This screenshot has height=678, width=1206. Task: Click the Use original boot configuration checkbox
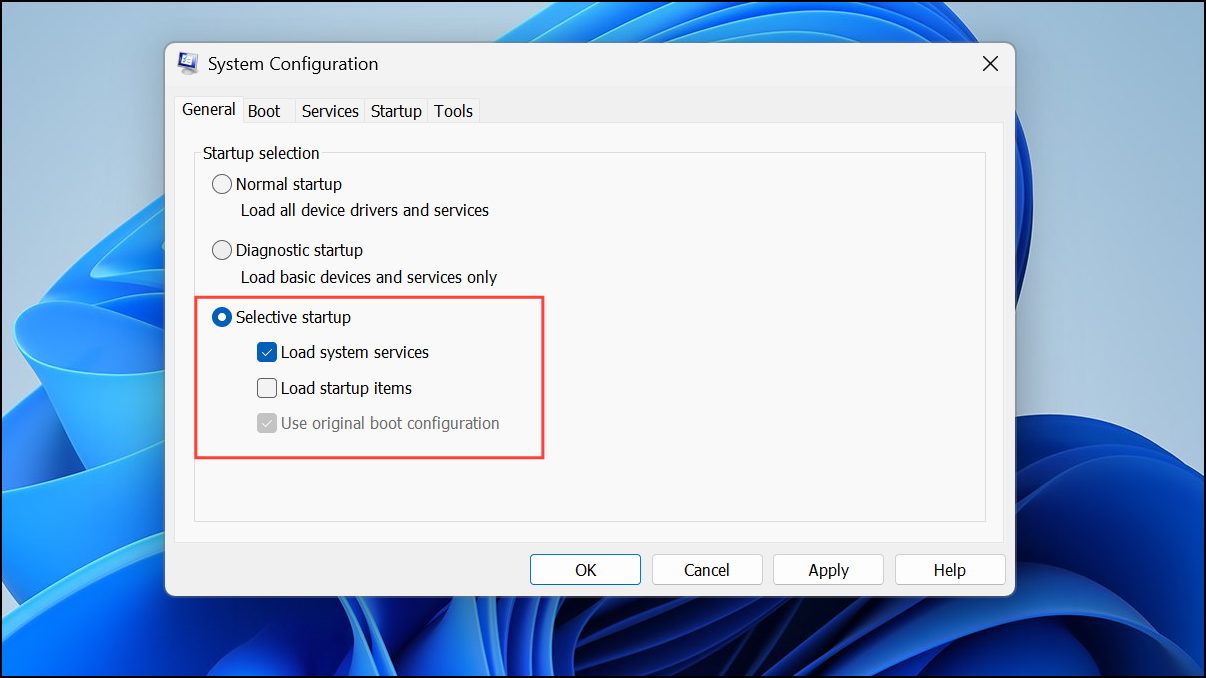tap(267, 423)
